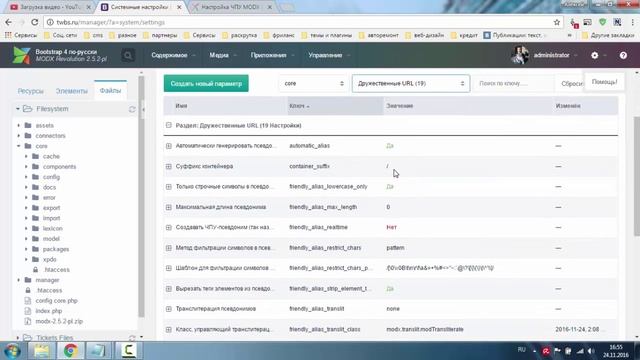Open the core namespace dropdown

click(x=313, y=83)
